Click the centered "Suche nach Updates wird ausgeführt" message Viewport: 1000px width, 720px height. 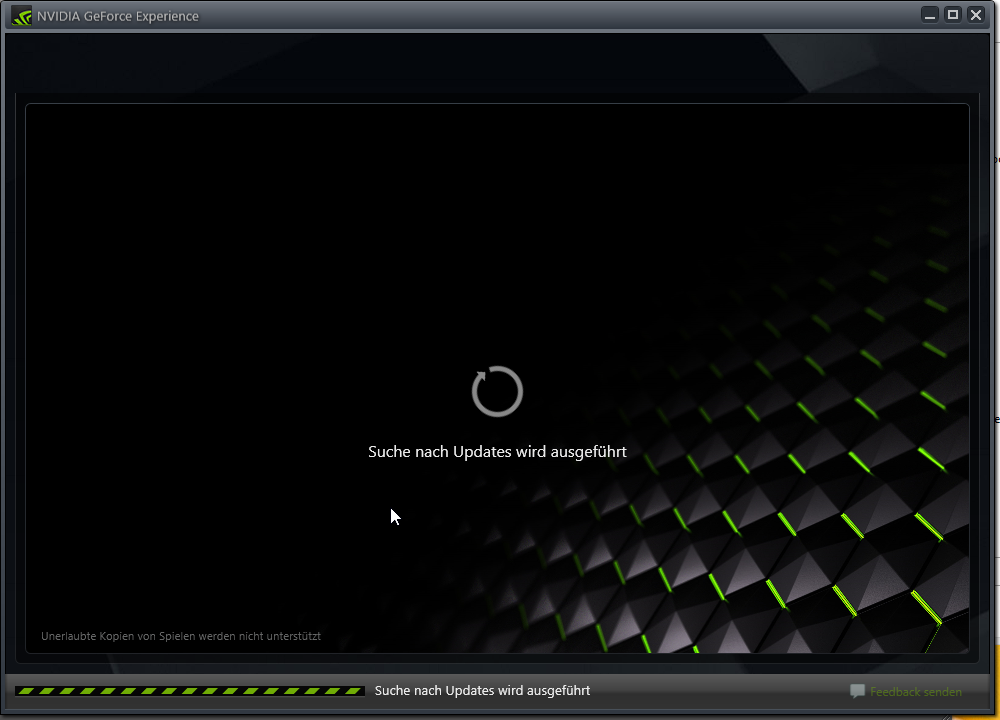(x=497, y=452)
